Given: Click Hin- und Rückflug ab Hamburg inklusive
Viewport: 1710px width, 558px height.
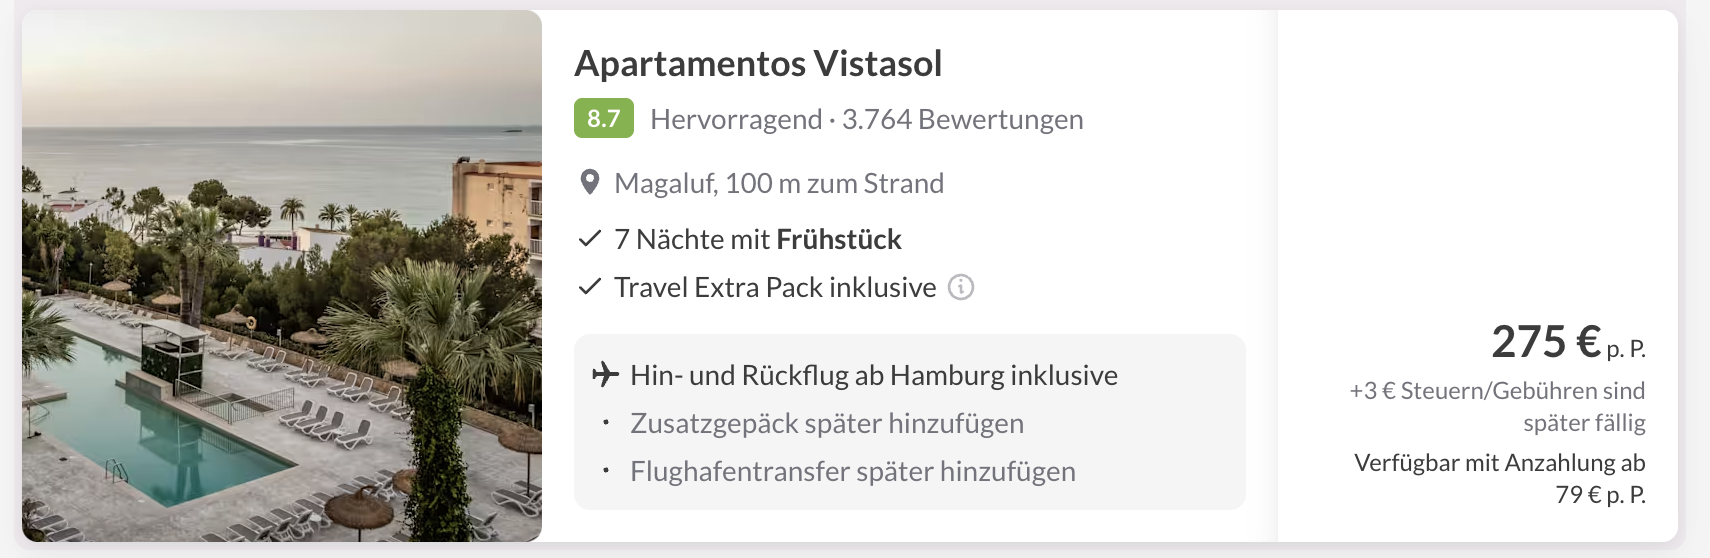Looking at the screenshot, I should [874, 375].
